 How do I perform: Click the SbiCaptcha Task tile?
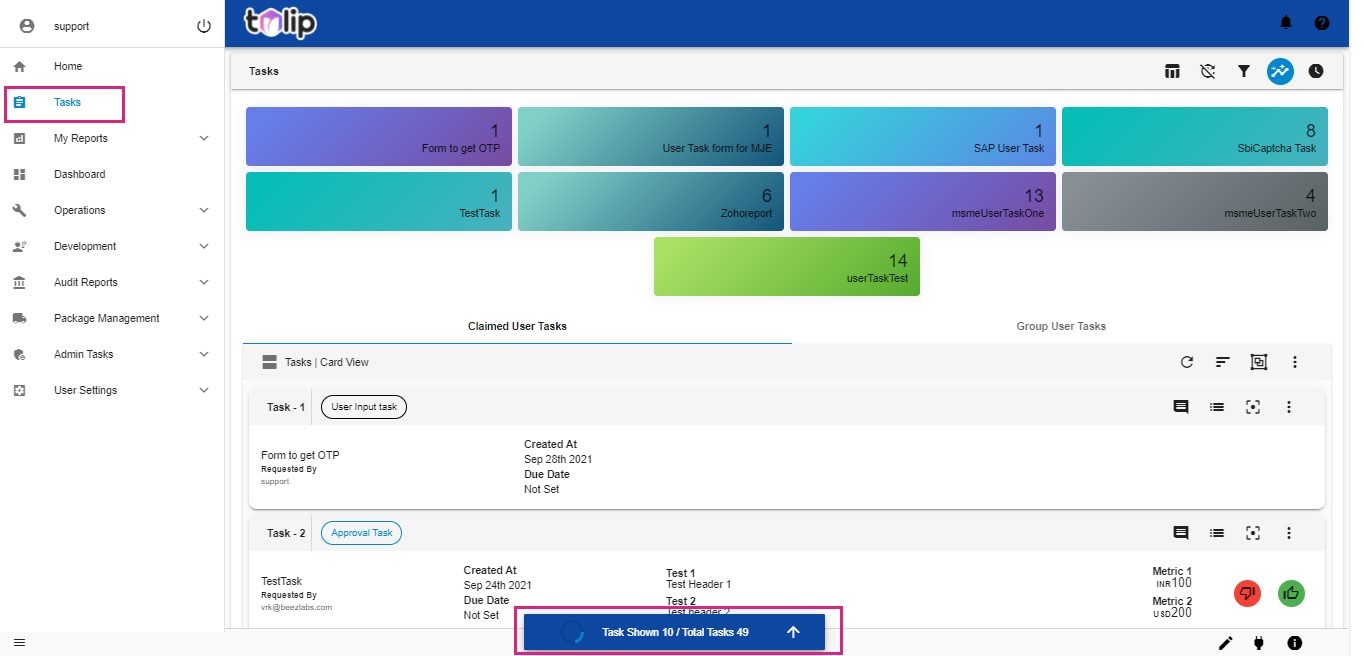pos(1195,136)
